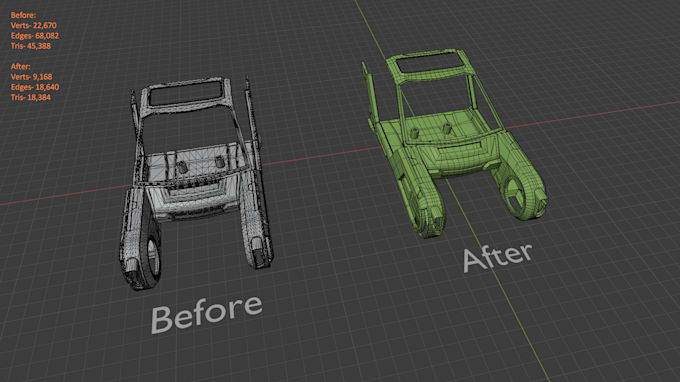Click the 'Before' 3D text label
This screenshot has height=382, width=680.
coord(206,314)
